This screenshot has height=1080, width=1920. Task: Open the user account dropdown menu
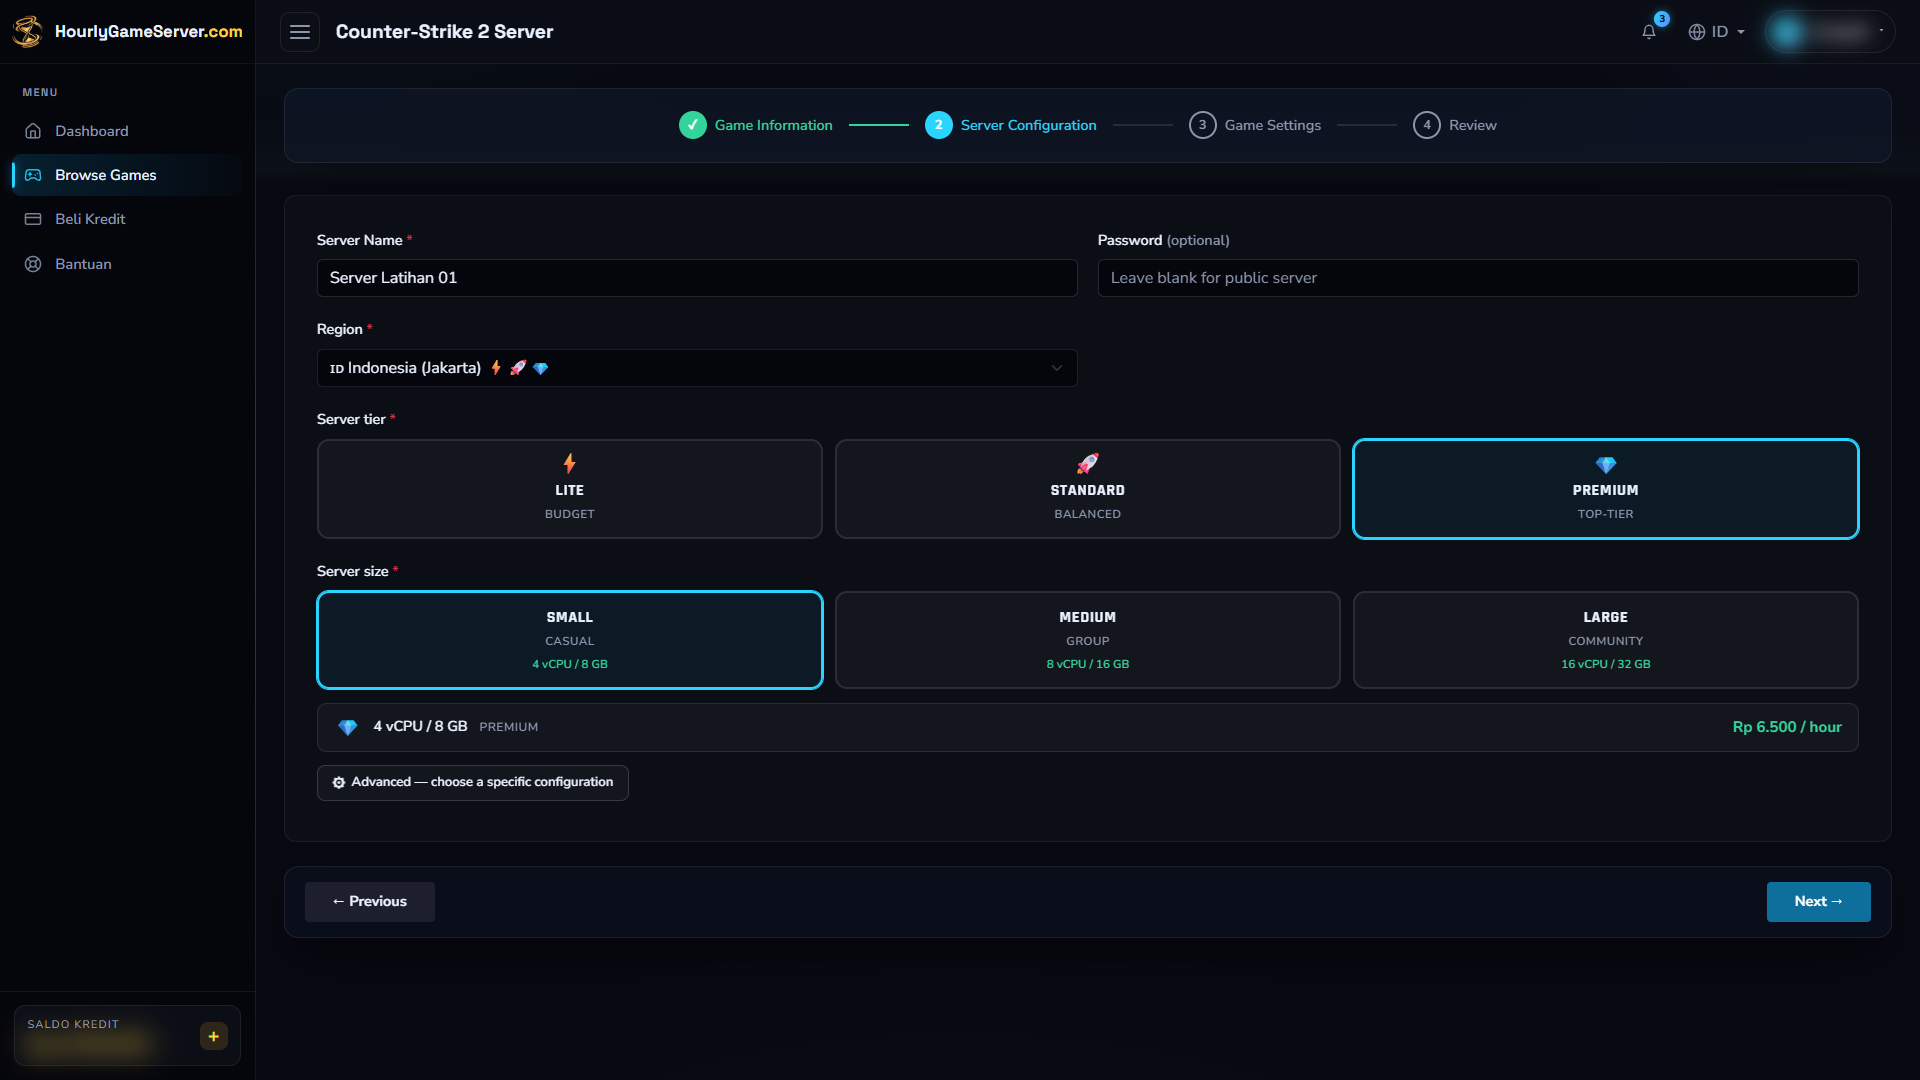1830,32
